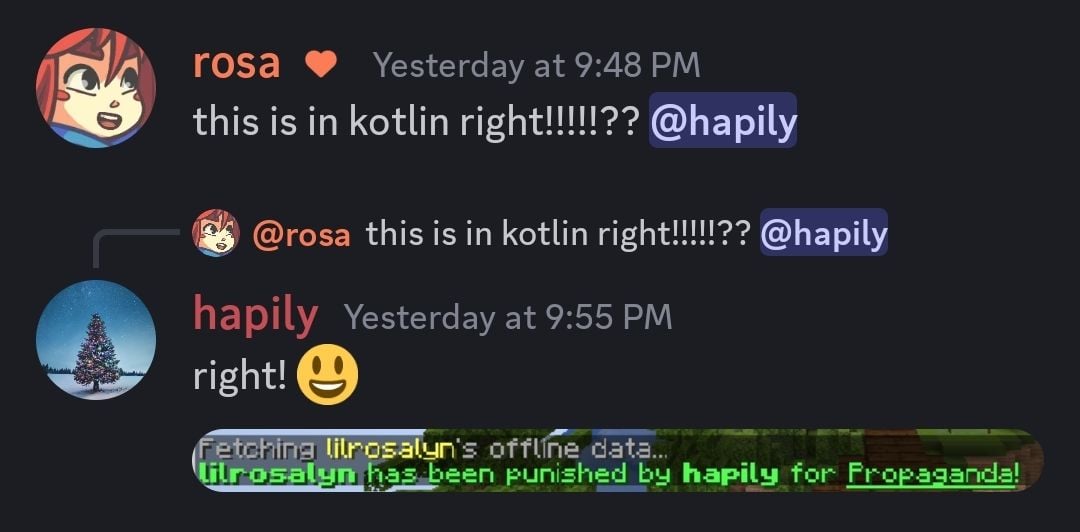
Task: Click the grinning smiley emoji after "right!"
Action: click(327, 374)
